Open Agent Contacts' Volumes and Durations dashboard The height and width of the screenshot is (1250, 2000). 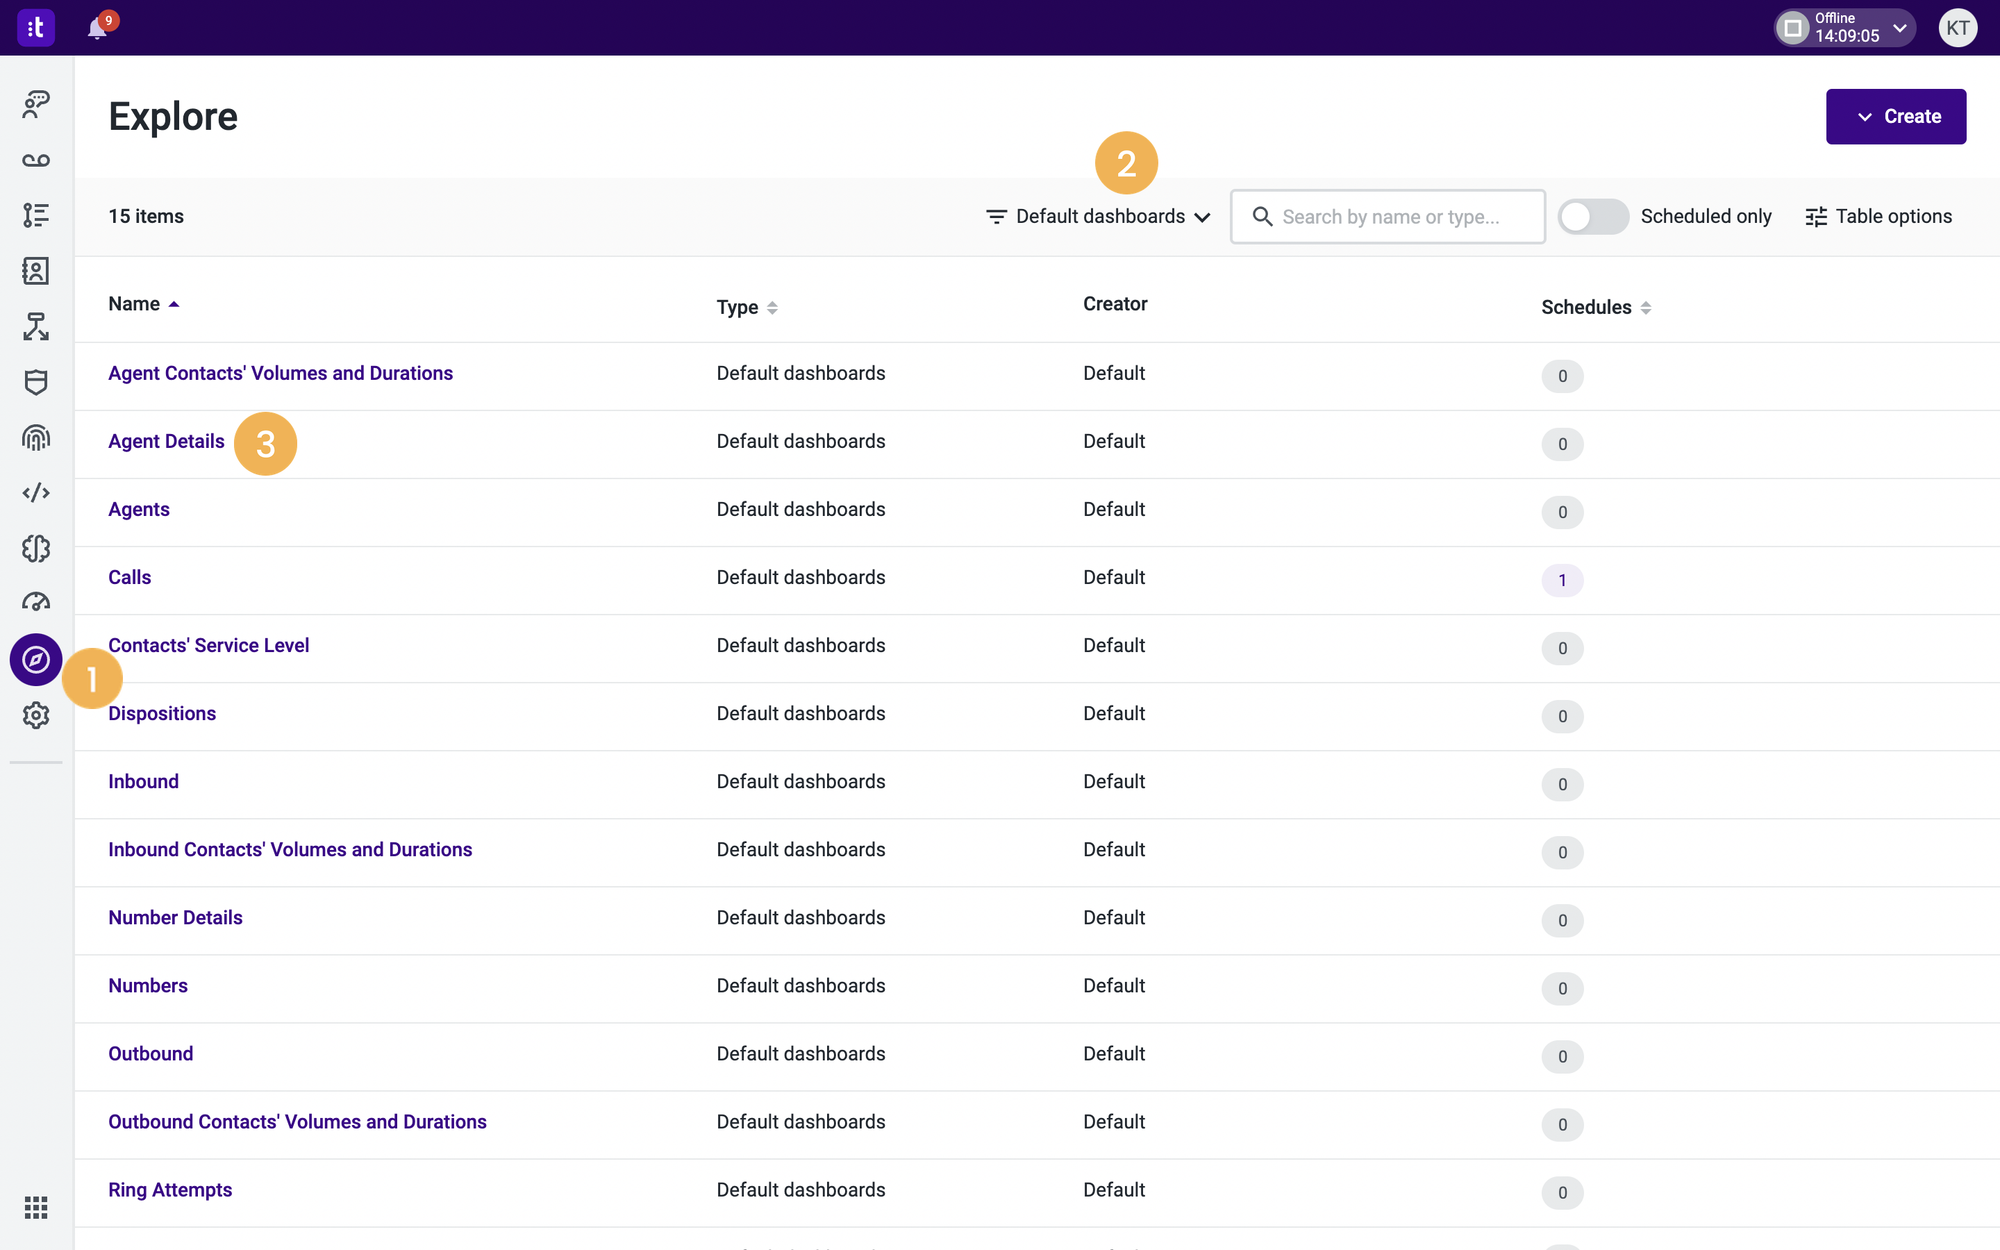pos(280,373)
